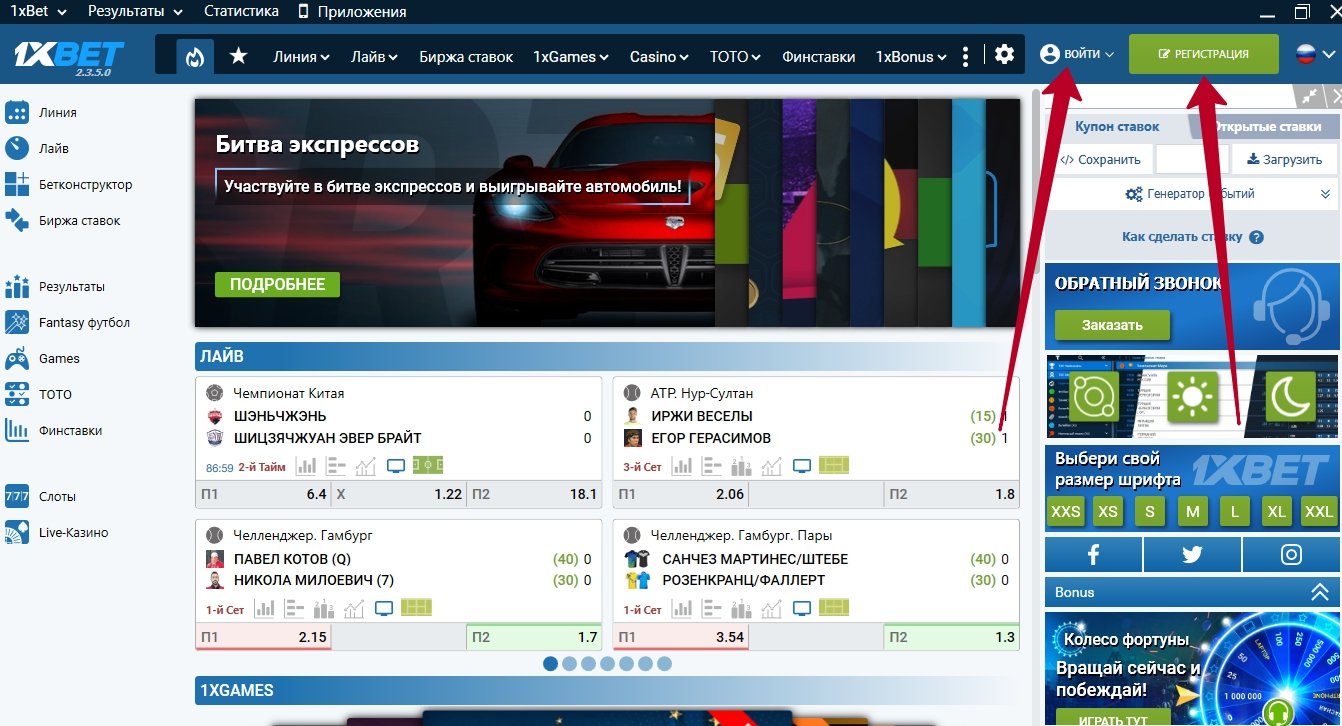Viewport: 1342px width, 726px height.
Task: Click the coupon code input field
Action: click(1192, 160)
